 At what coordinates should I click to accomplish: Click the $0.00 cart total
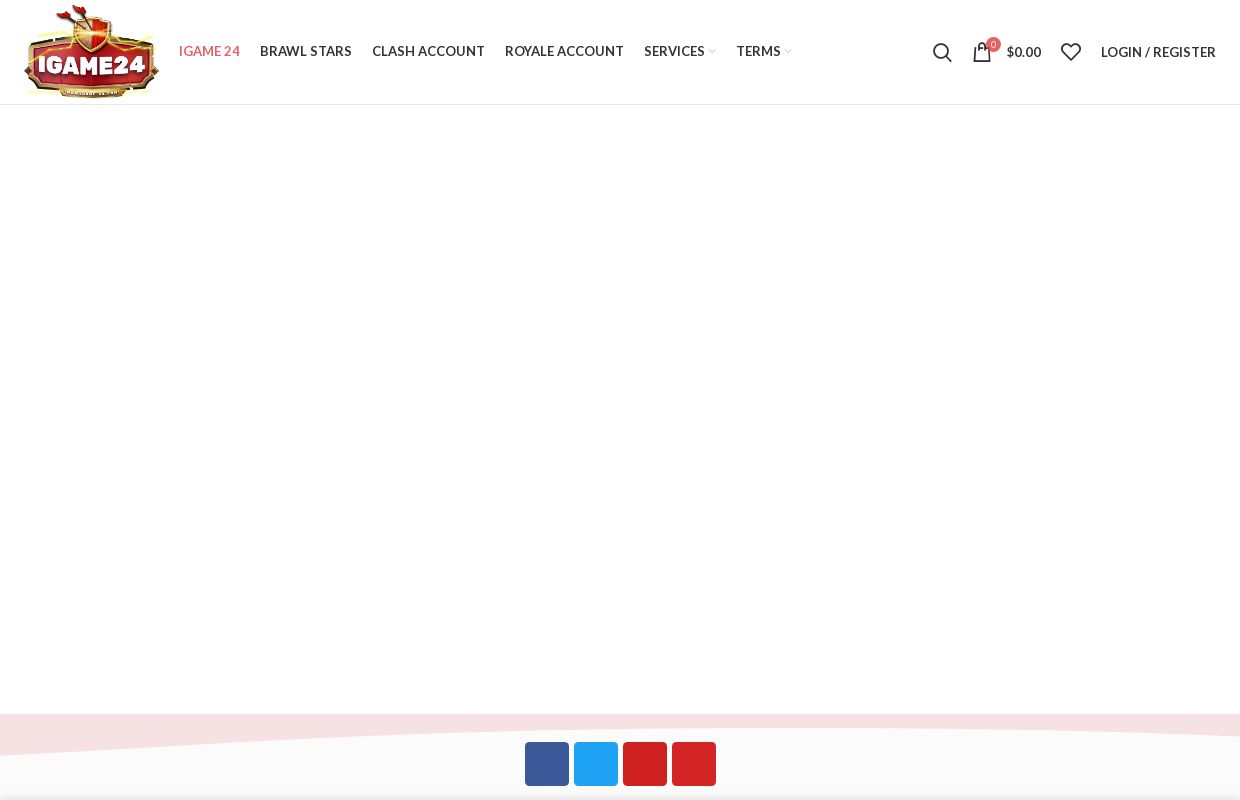pos(1024,52)
